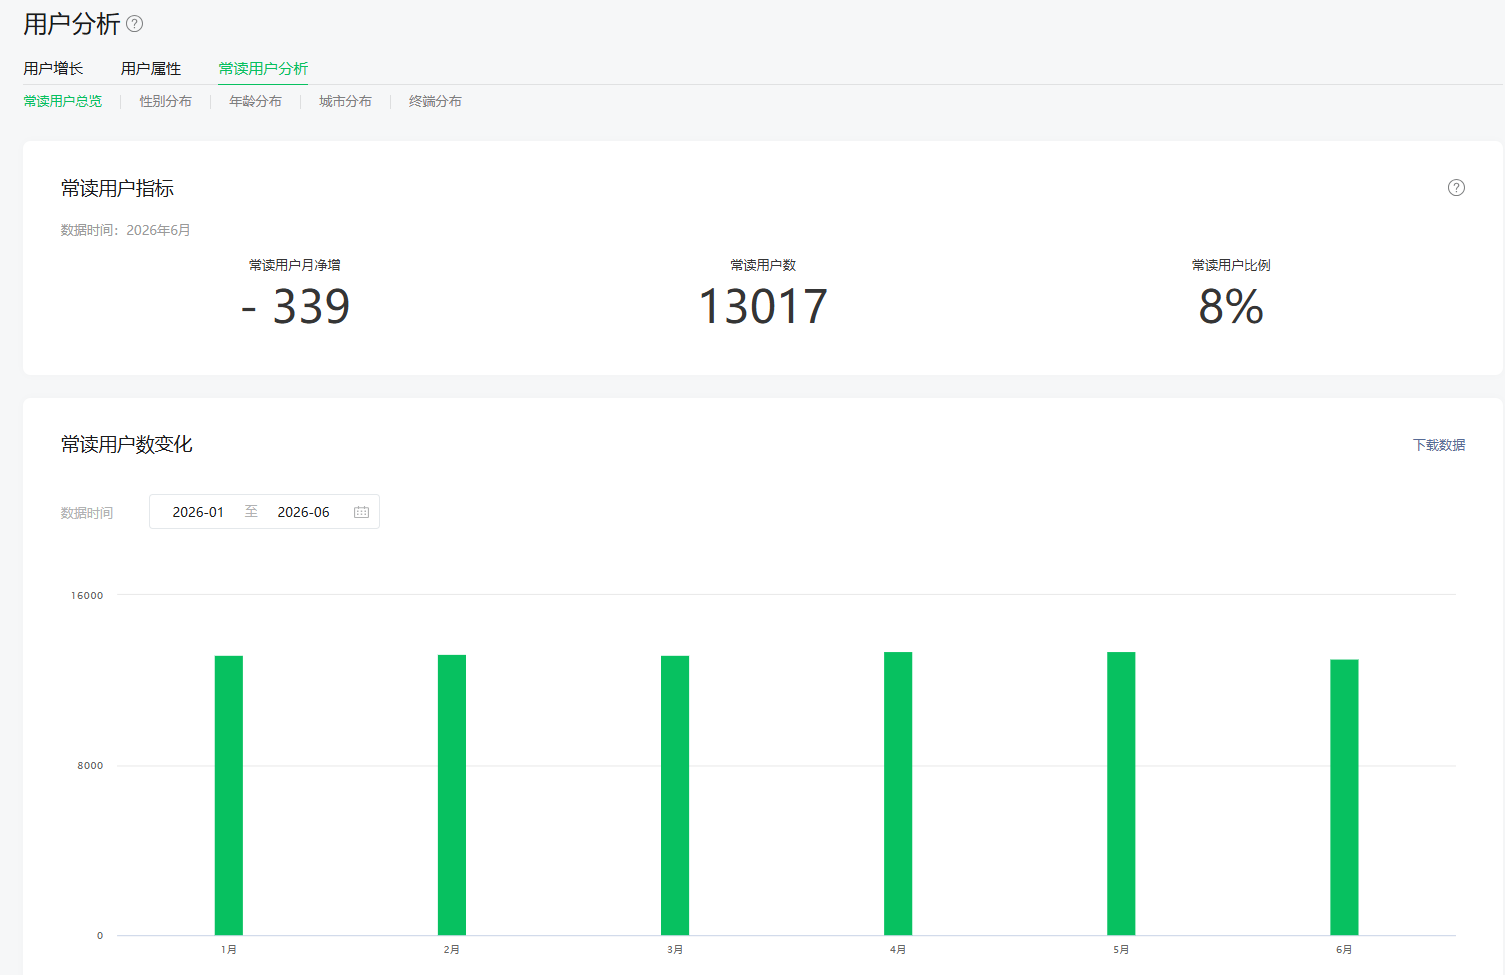Image resolution: width=1505 pixels, height=975 pixels.
Task: Click the help icon in 常读用户指标 card
Action: [x=1456, y=188]
